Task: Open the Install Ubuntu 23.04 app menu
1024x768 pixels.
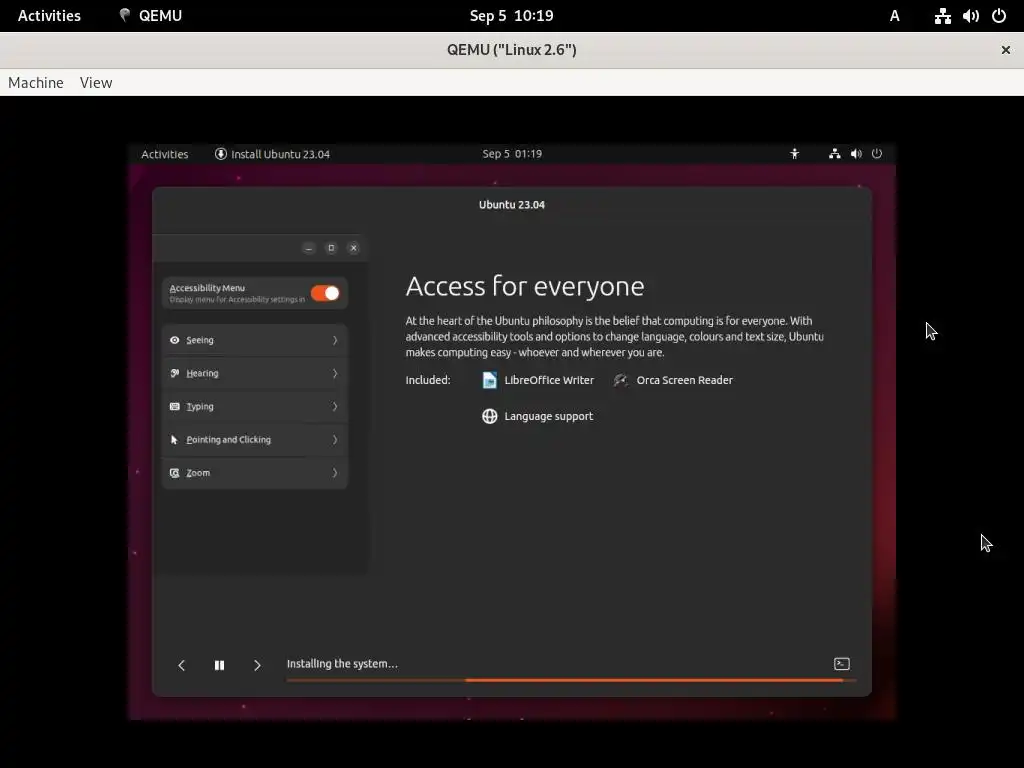Action: [272, 154]
